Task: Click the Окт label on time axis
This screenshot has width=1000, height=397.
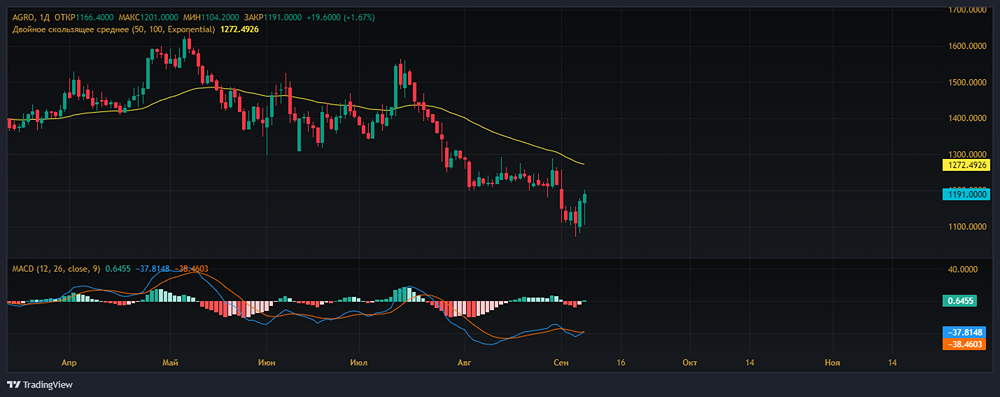Action: tap(689, 363)
